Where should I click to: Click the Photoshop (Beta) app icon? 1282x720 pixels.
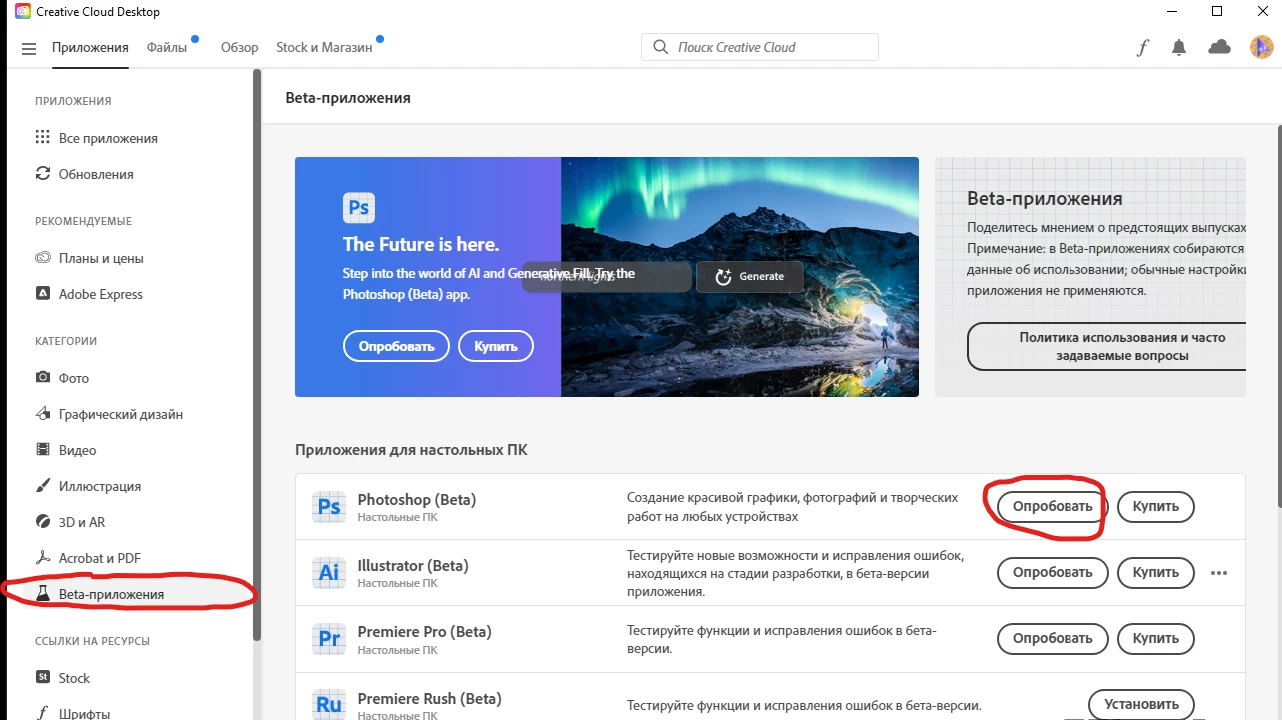[329, 507]
